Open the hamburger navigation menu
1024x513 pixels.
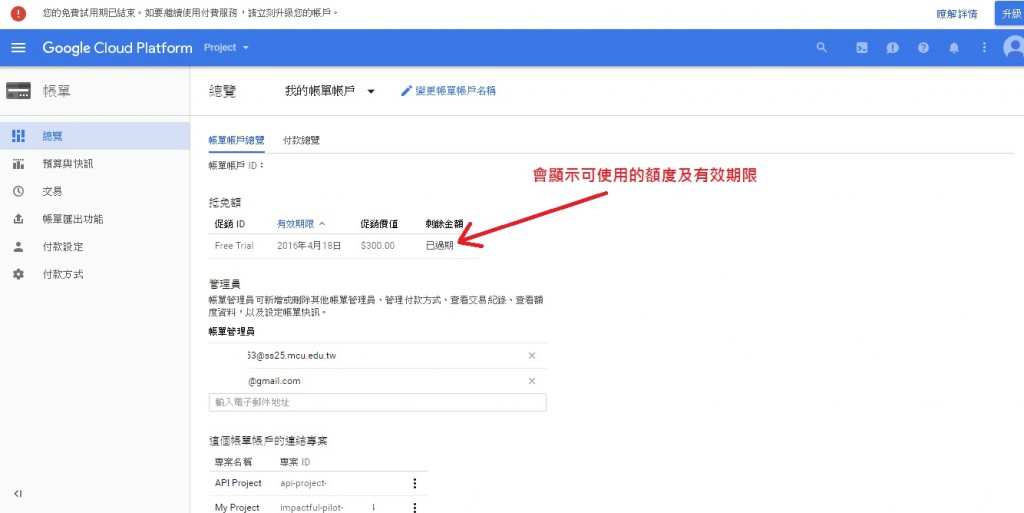pyautogui.click(x=18, y=48)
